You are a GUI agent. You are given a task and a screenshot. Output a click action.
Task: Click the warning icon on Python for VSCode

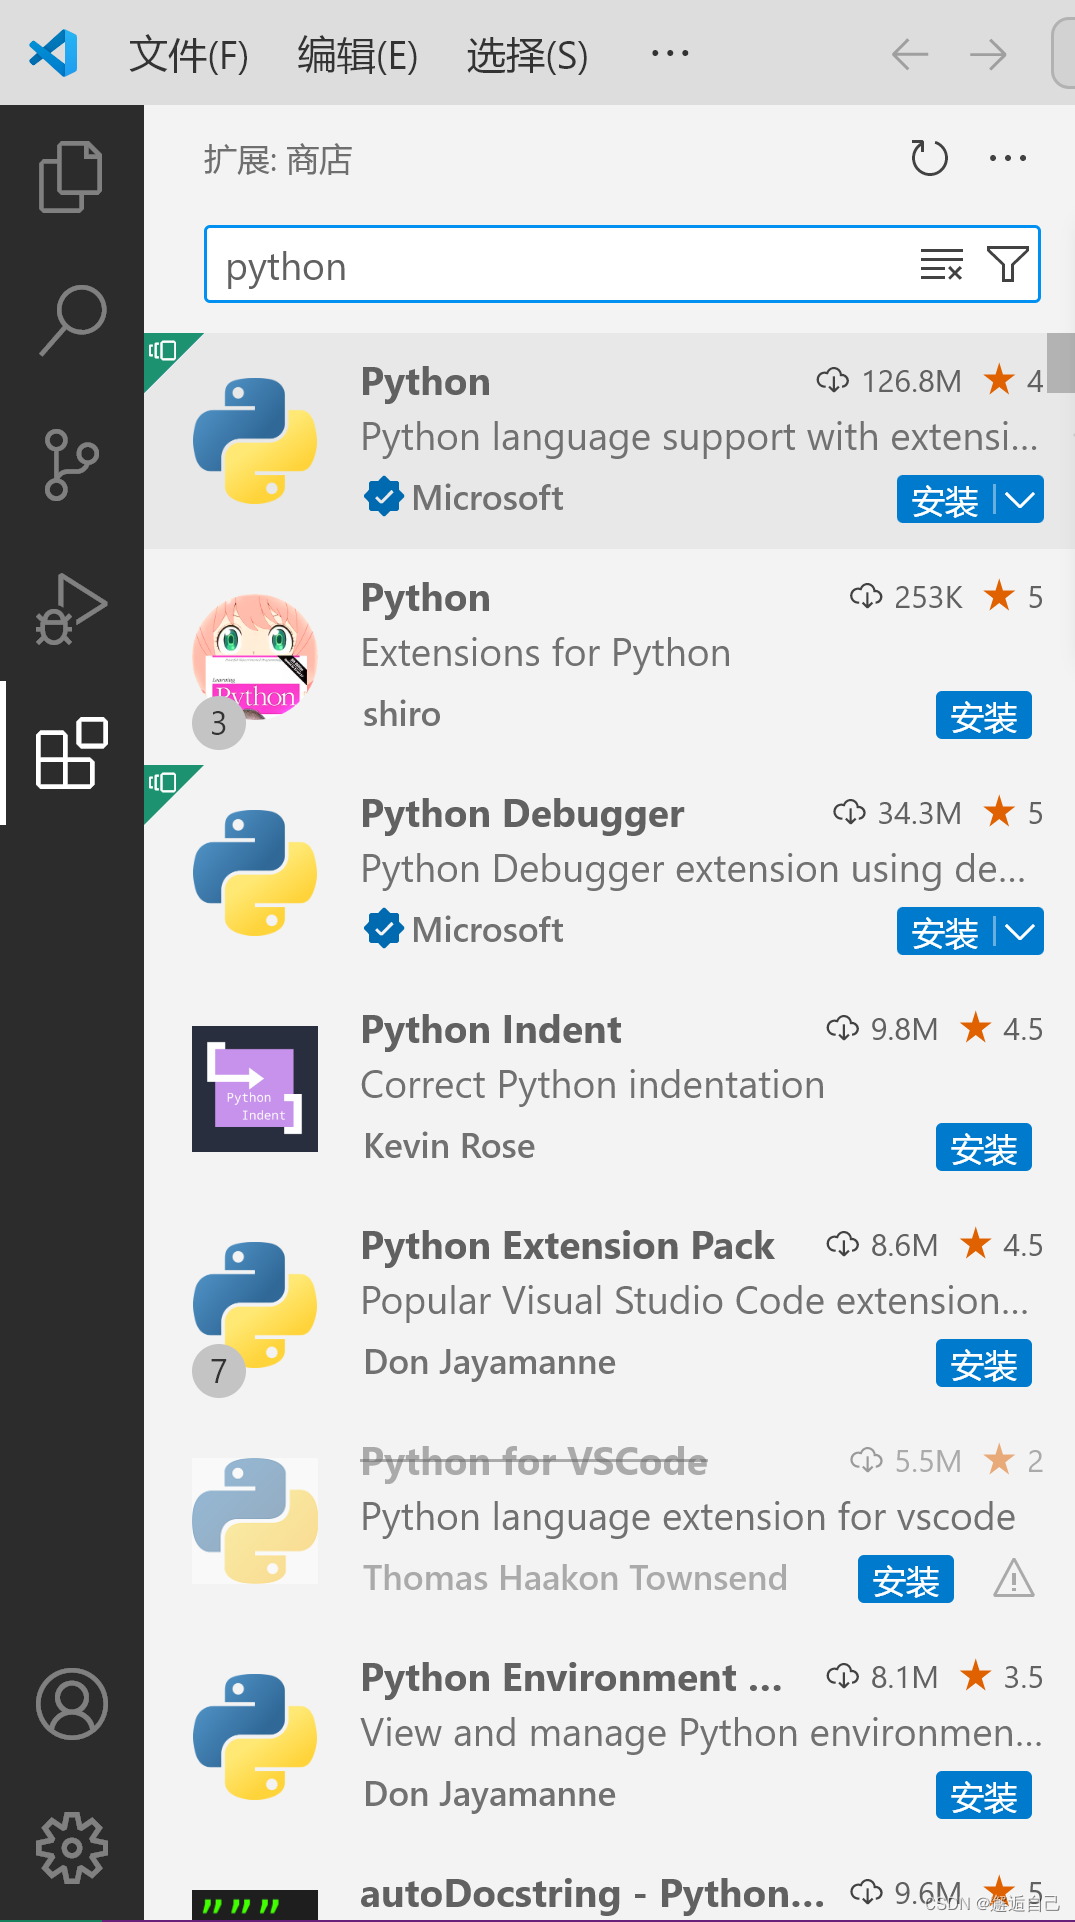(x=1013, y=1579)
